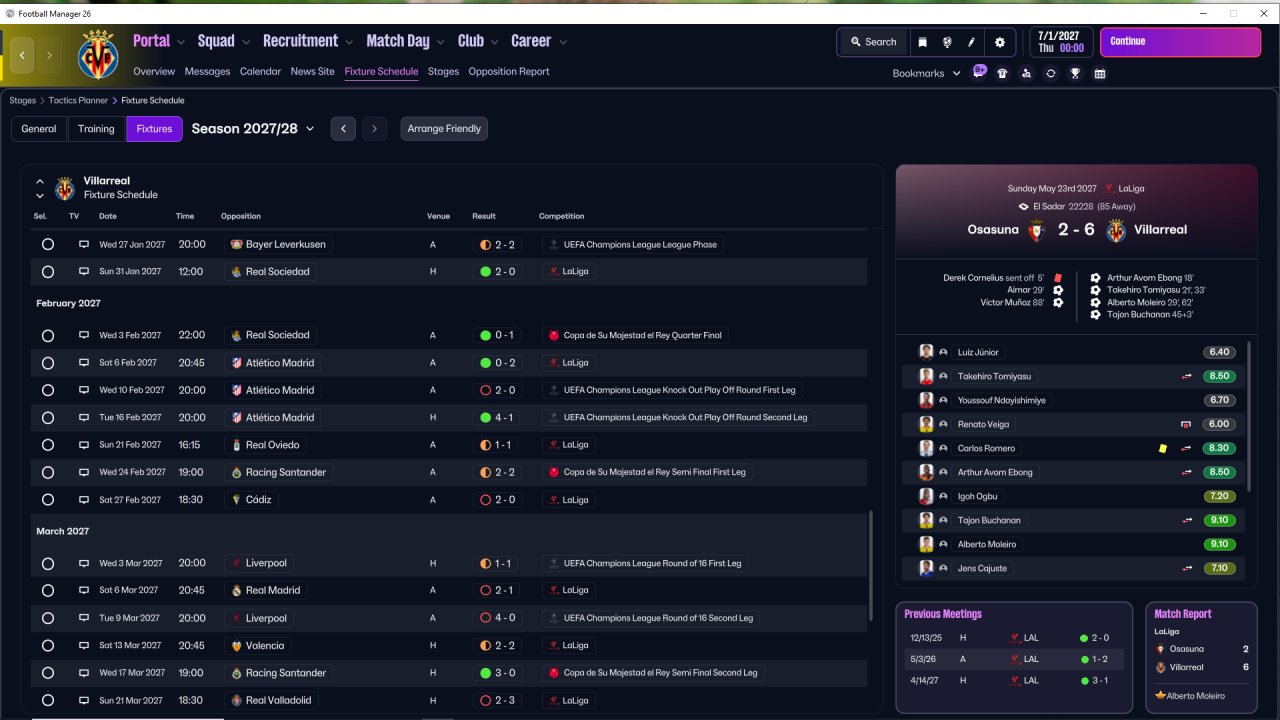Select the Real Oviedo fixture radio button
Image resolution: width=1280 pixels, height=720 pixels.
[47, 445]
